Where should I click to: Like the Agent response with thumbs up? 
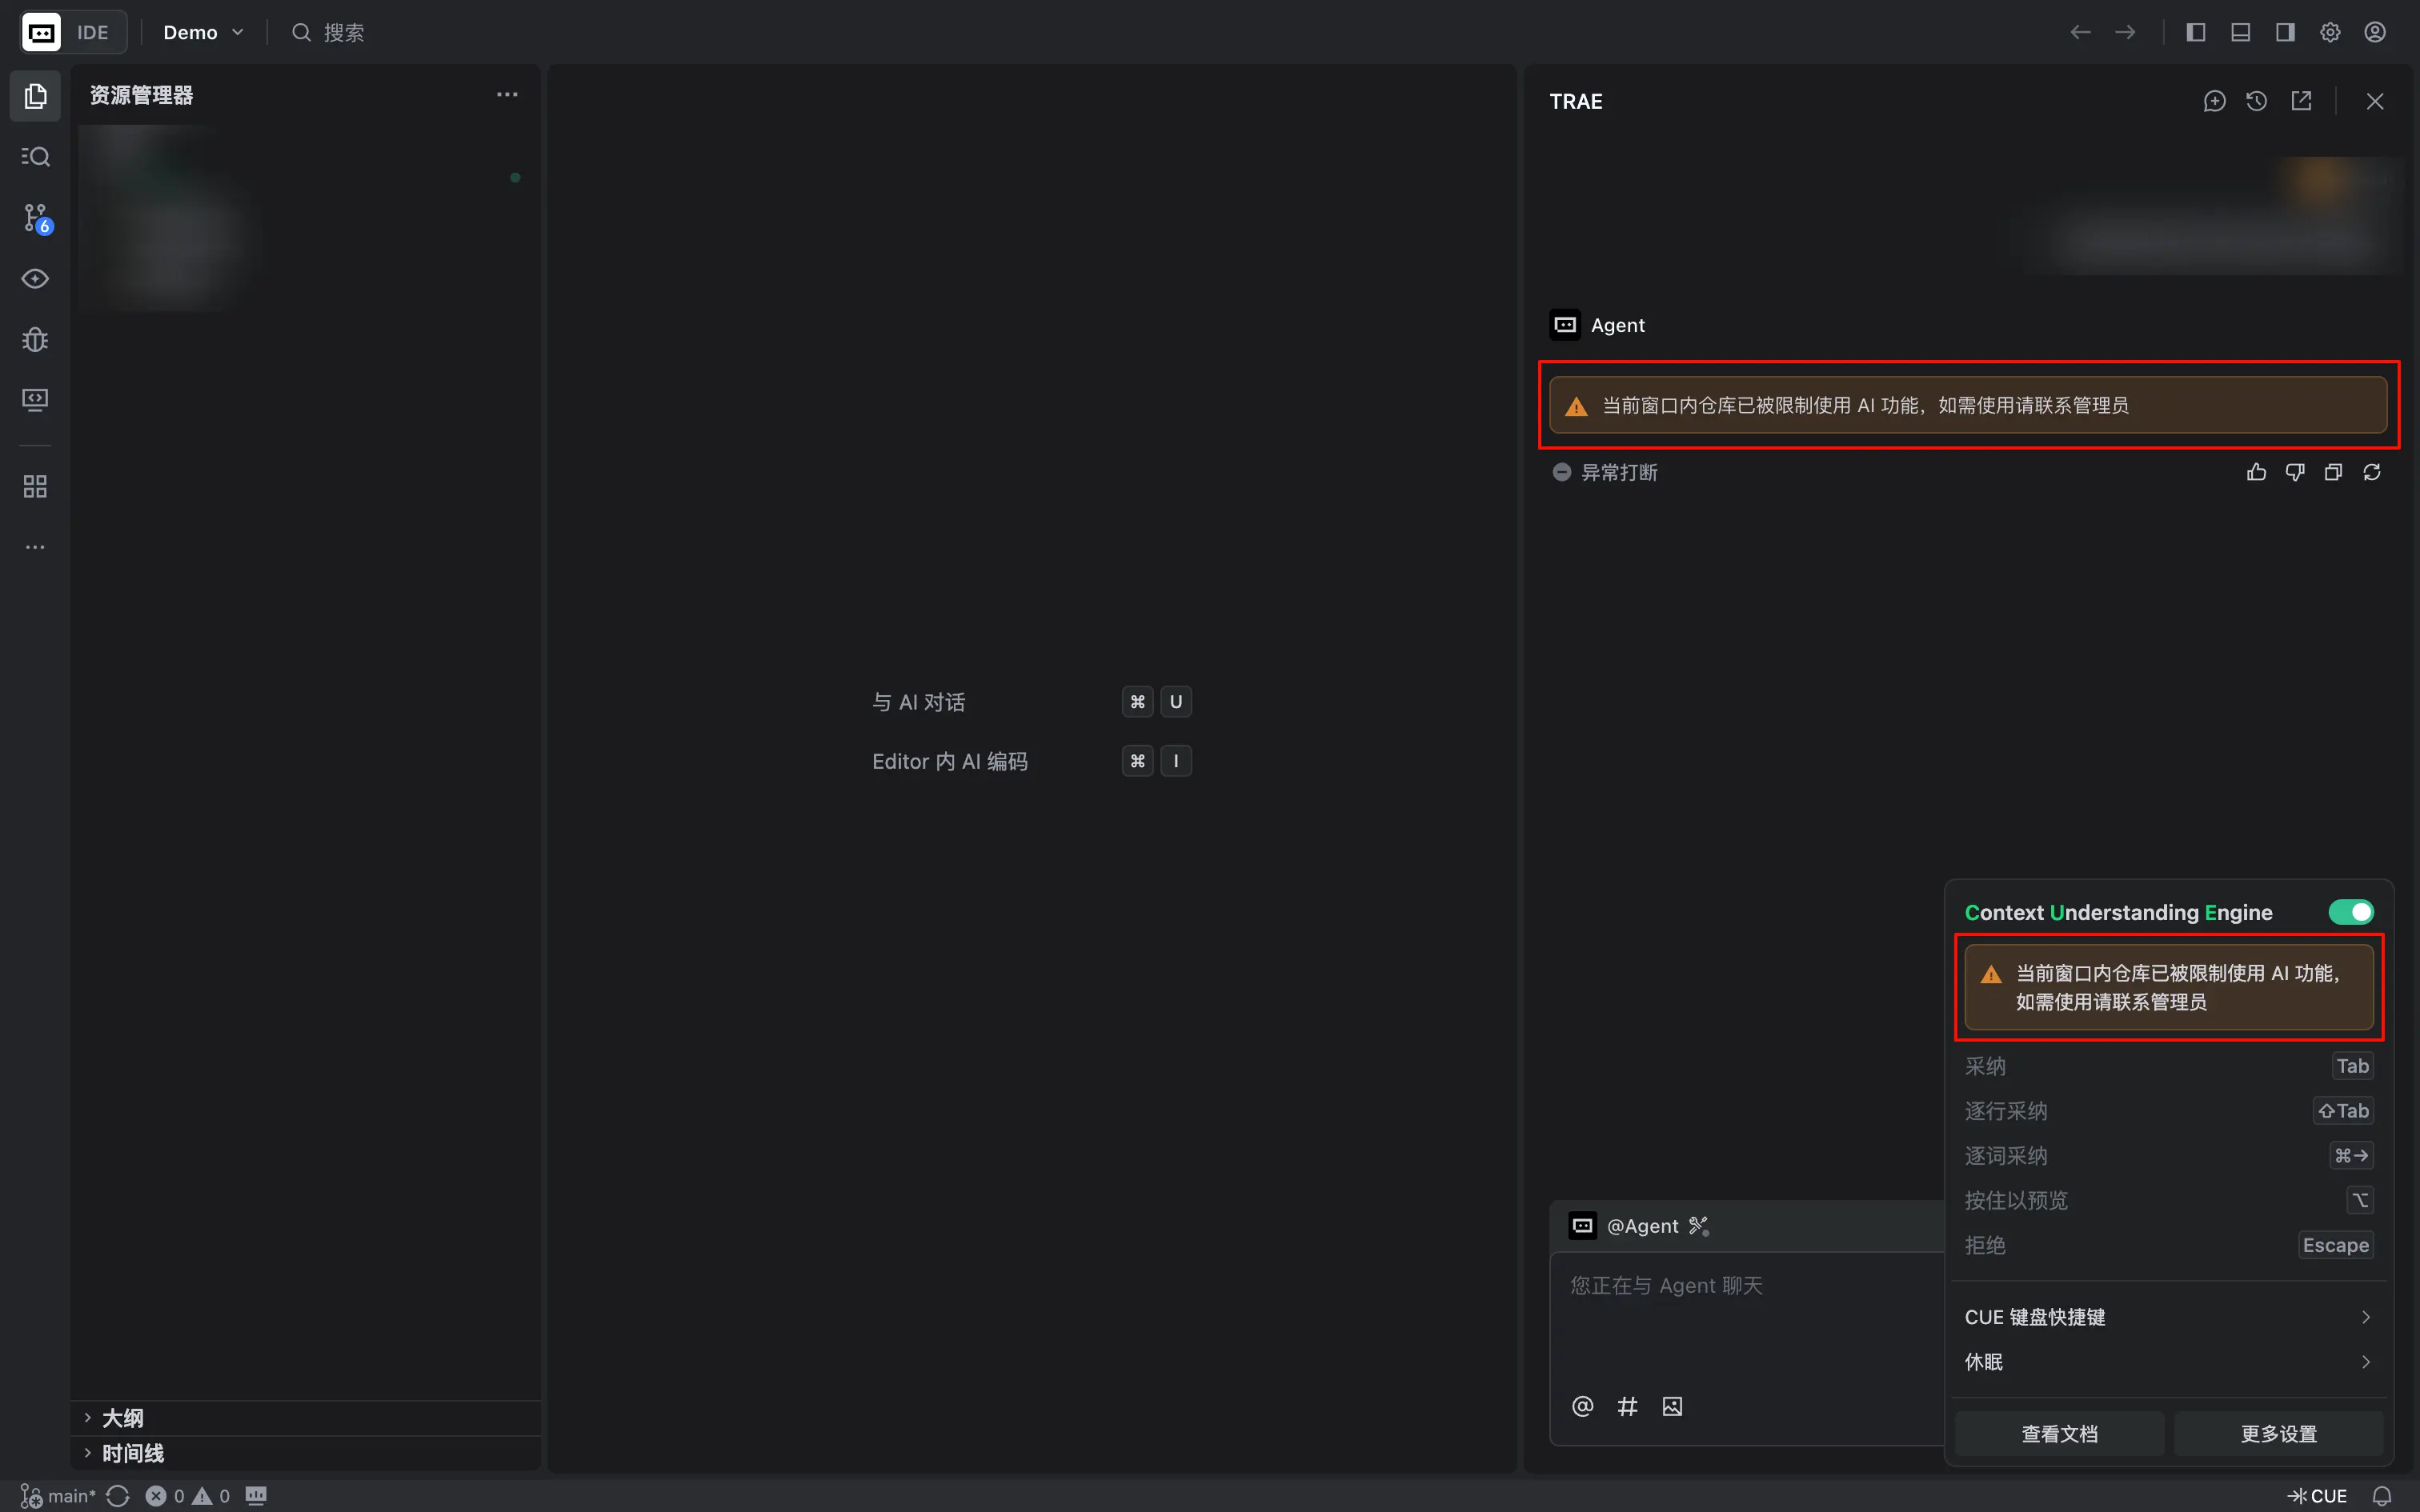(2256, 472)
